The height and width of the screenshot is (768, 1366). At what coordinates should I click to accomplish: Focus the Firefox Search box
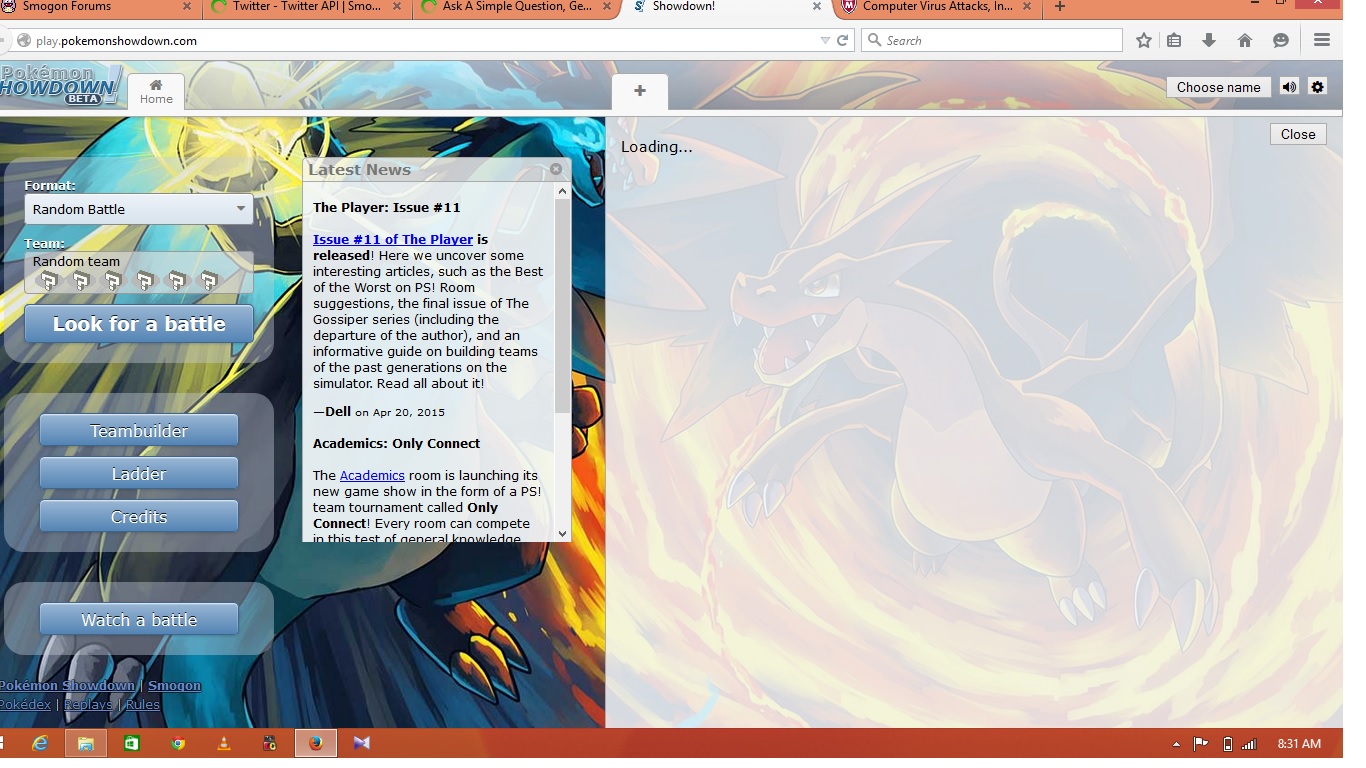(x=991, y=40)
